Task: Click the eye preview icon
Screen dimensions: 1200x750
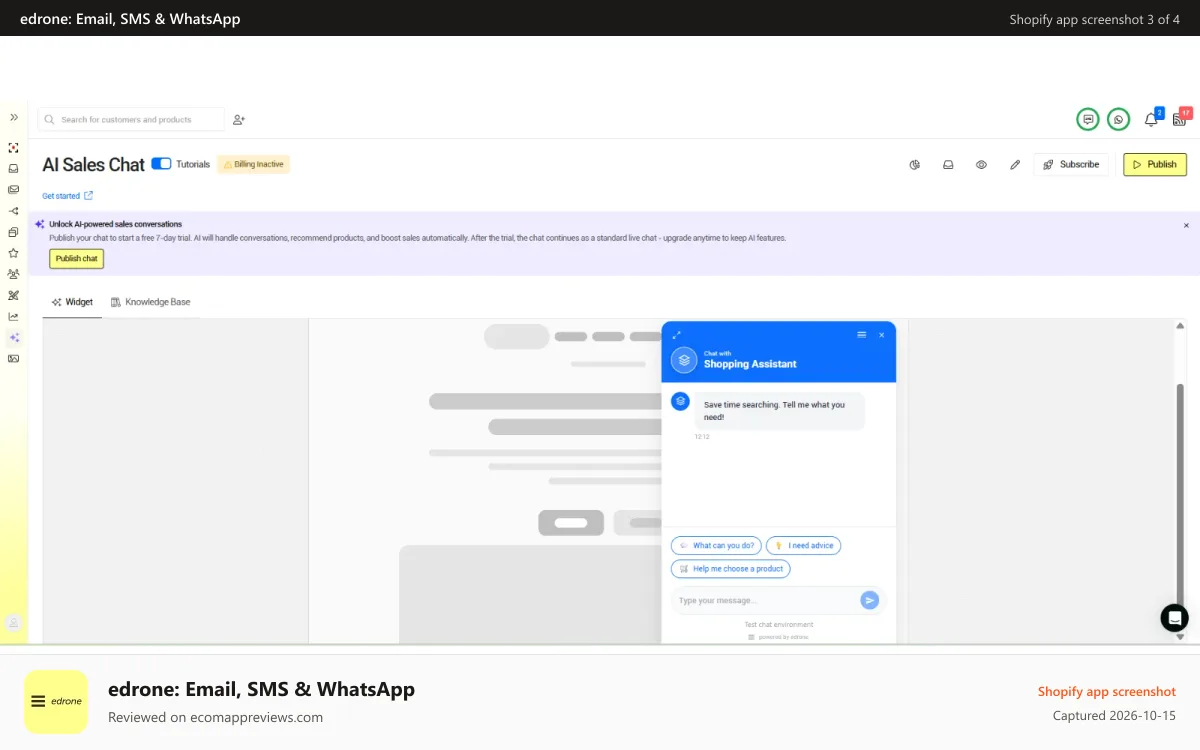Action: click(981, 164)
